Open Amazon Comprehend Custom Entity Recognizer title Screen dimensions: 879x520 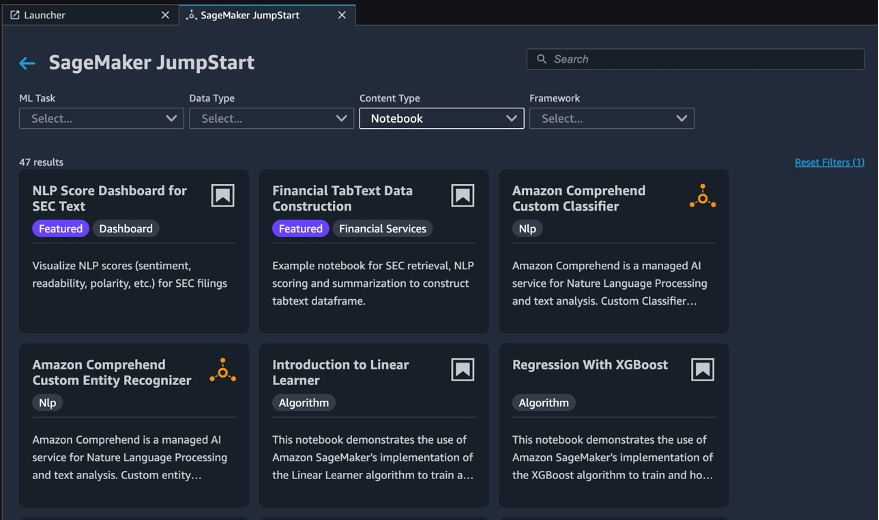tap(112, 373)
